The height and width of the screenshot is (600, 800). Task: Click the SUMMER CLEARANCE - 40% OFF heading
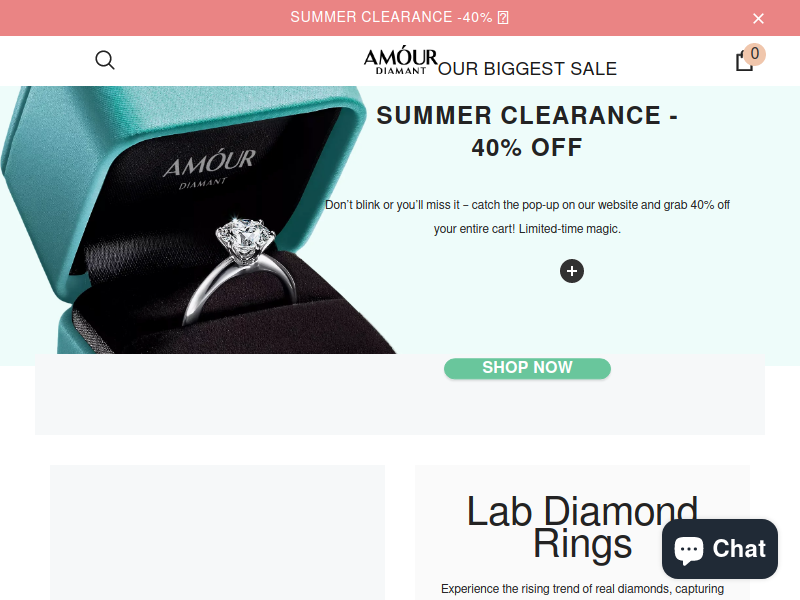527,131
